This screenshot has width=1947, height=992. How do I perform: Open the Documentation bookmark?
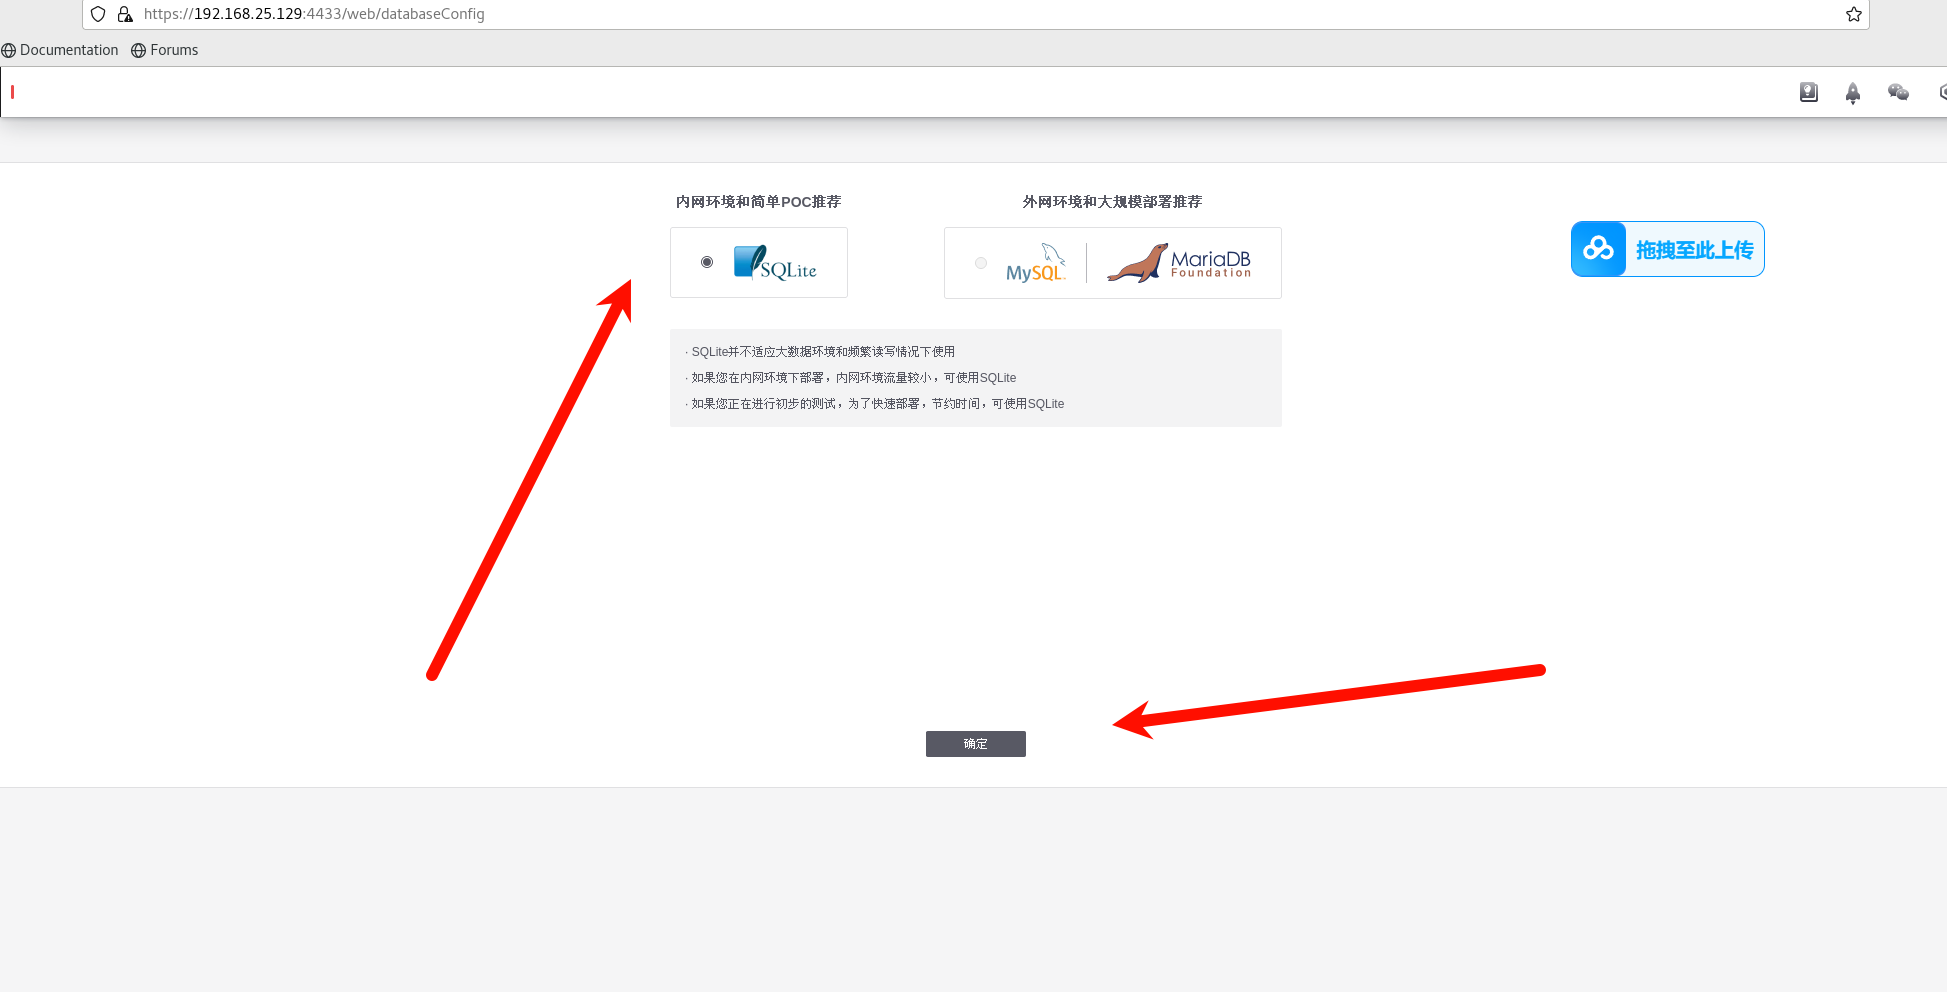coord(60,50)
